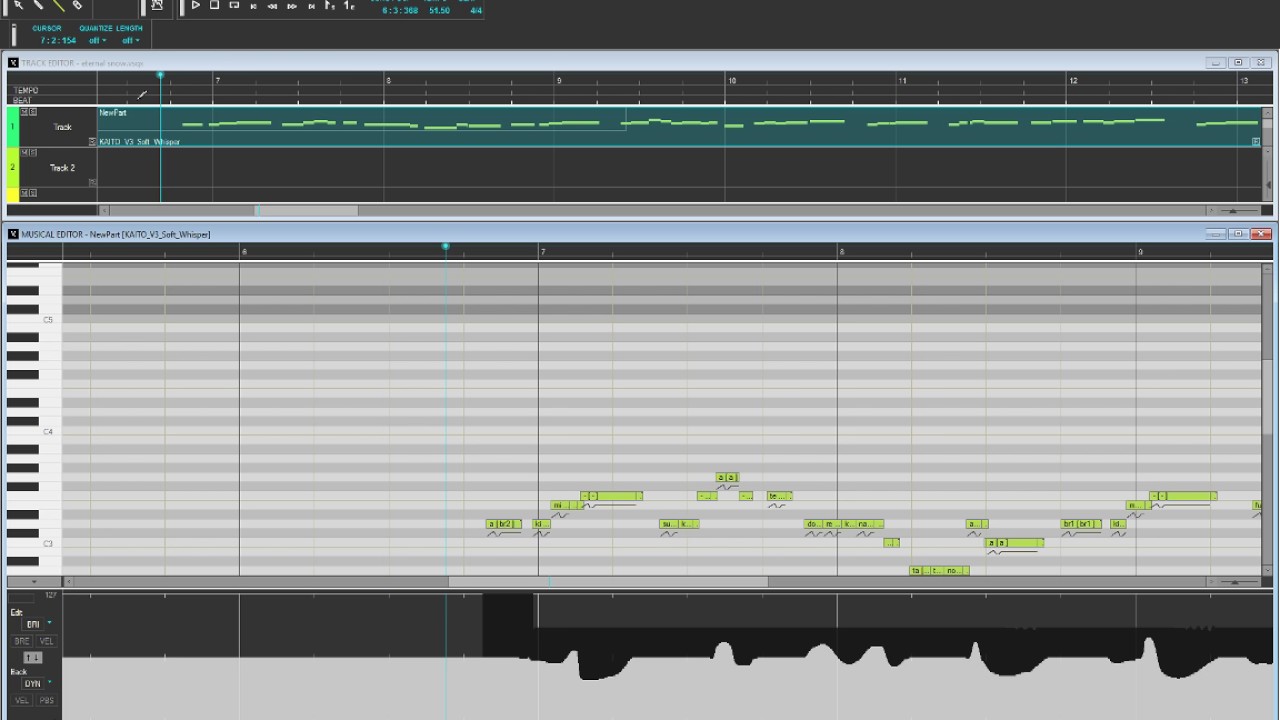Solo Track 2 with S button
Screen dimensions: 1280x720
click(x=32, y=152)
